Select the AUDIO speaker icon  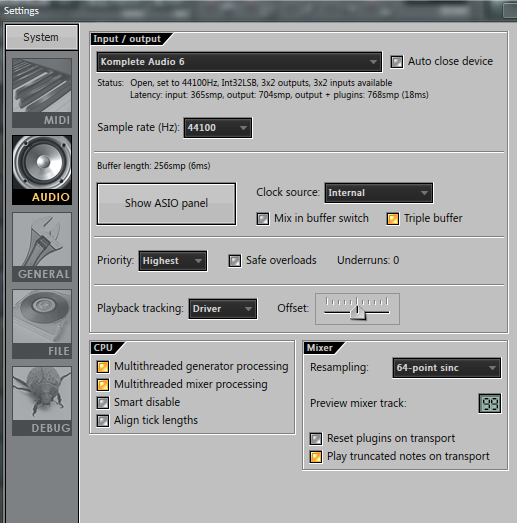click(x=42, y=170)
